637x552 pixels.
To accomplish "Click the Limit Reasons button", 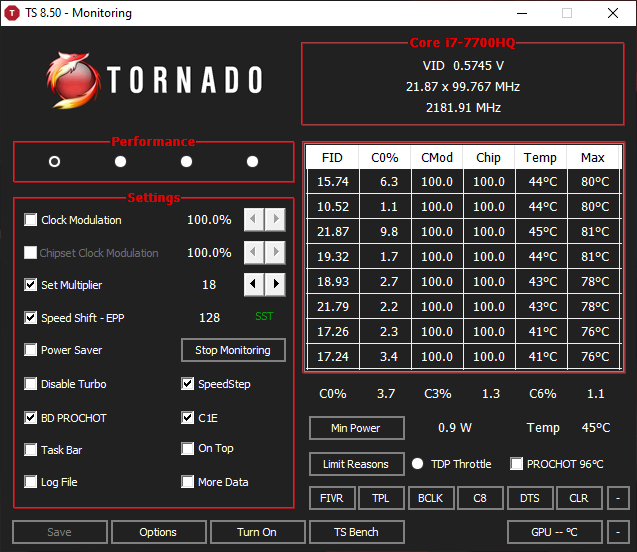I will click(357, 464).
